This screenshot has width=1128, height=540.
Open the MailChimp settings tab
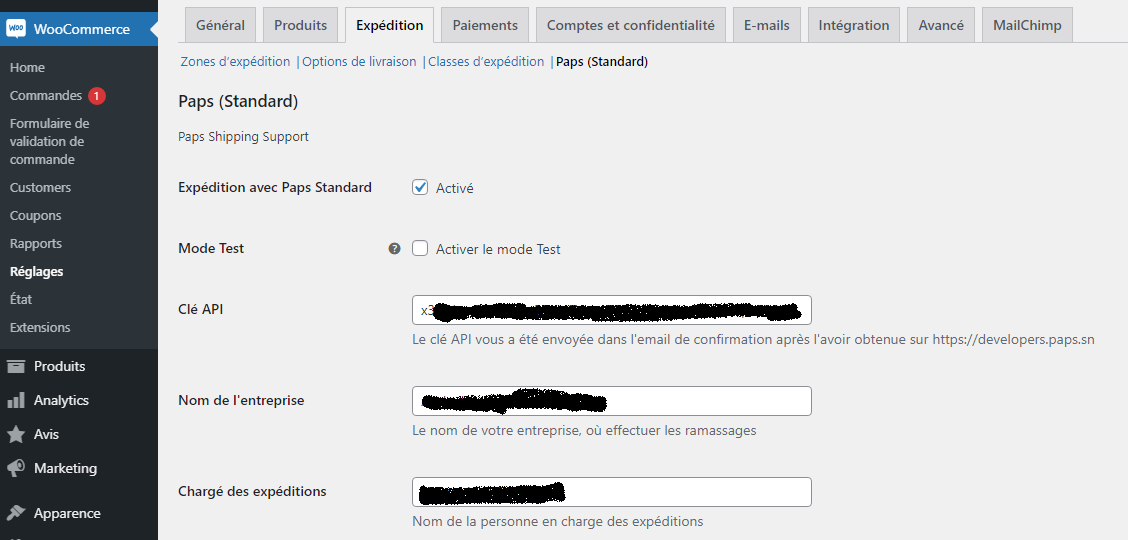pyautogui.click(x=1027, y=25)
